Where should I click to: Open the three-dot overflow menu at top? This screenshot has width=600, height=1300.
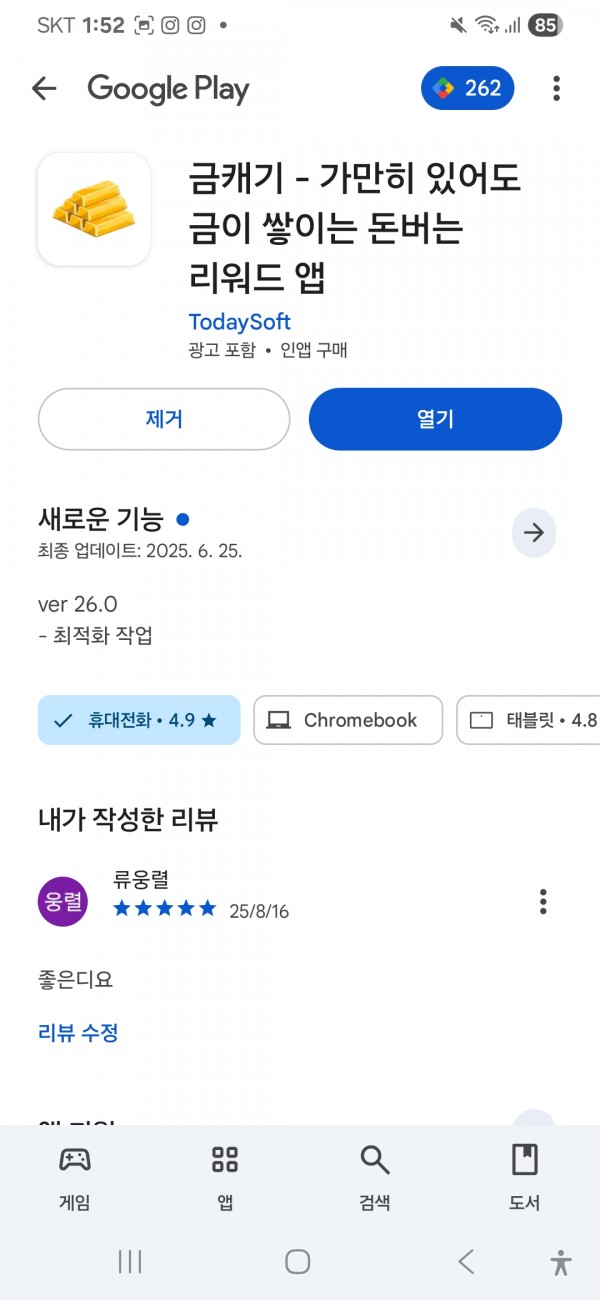pos(556,89)
